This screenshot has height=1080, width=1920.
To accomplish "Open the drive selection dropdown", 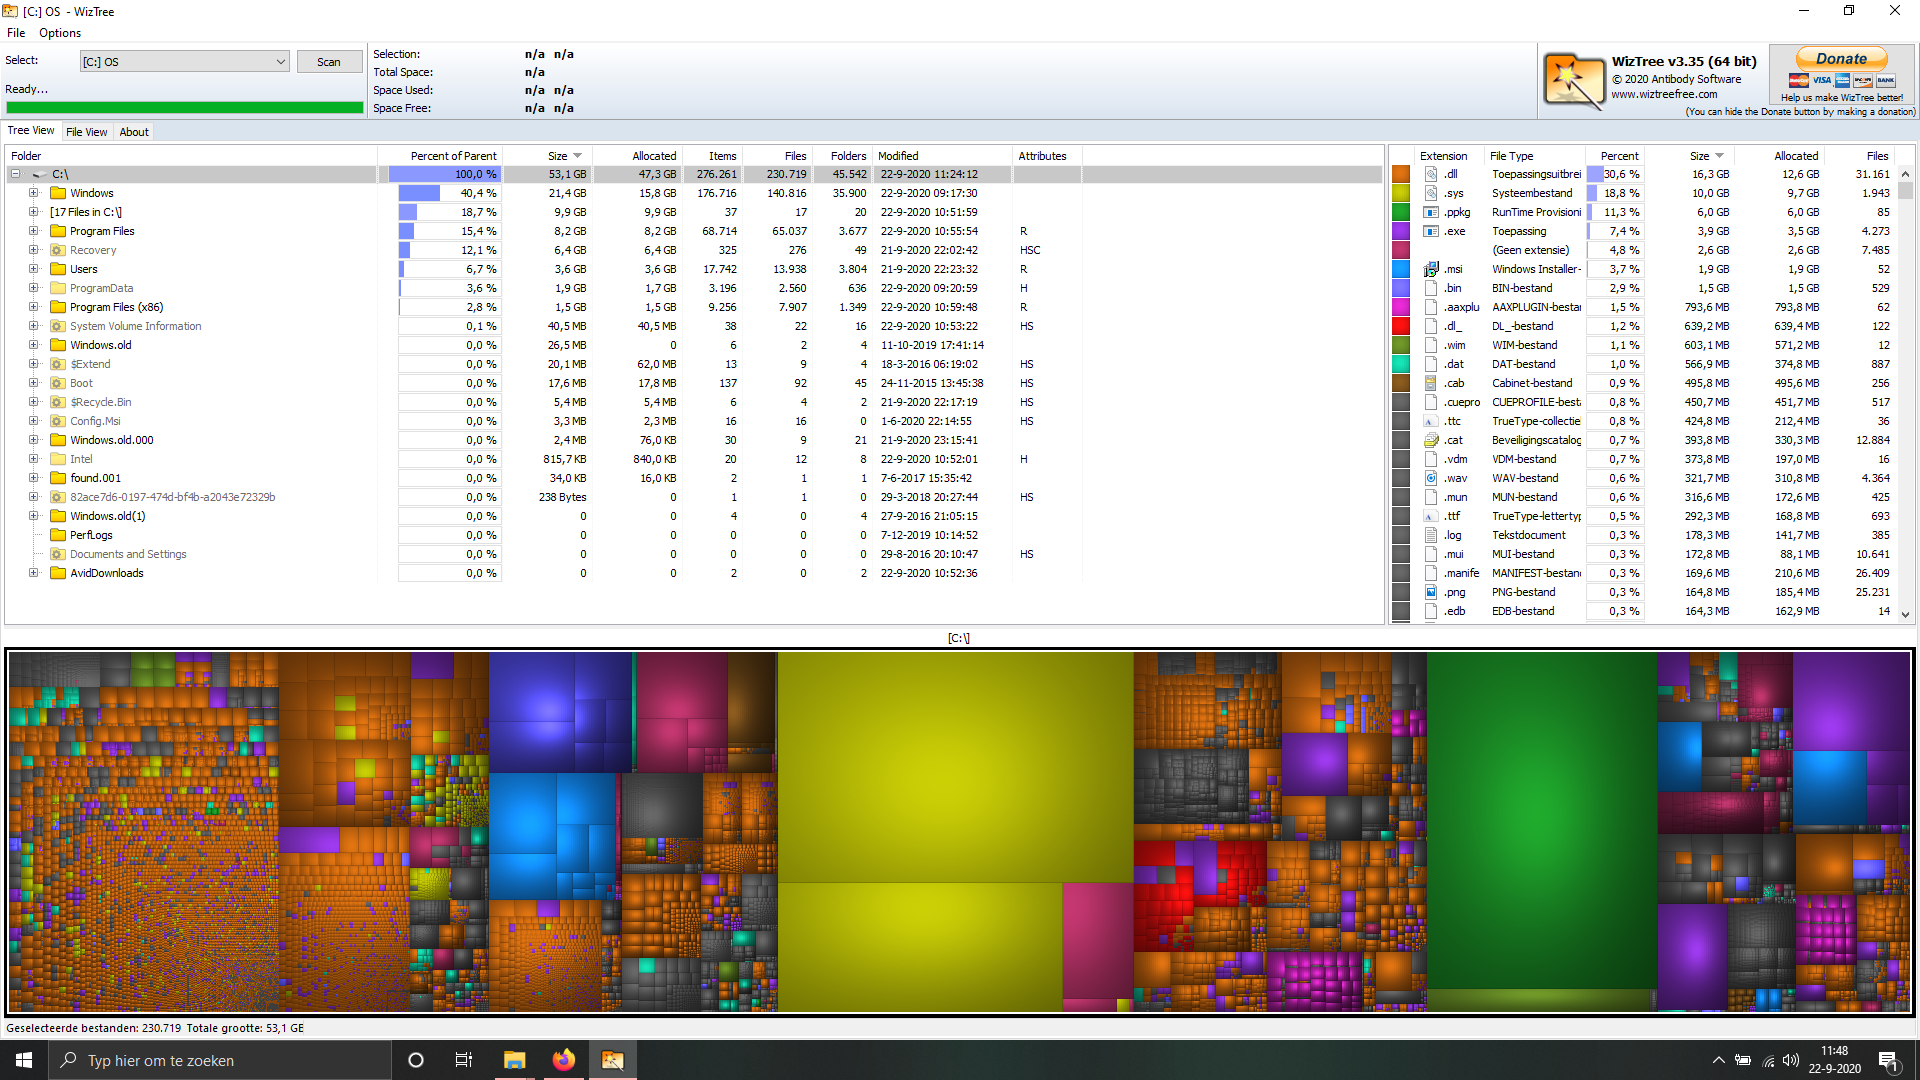I will tap(280, 62).
